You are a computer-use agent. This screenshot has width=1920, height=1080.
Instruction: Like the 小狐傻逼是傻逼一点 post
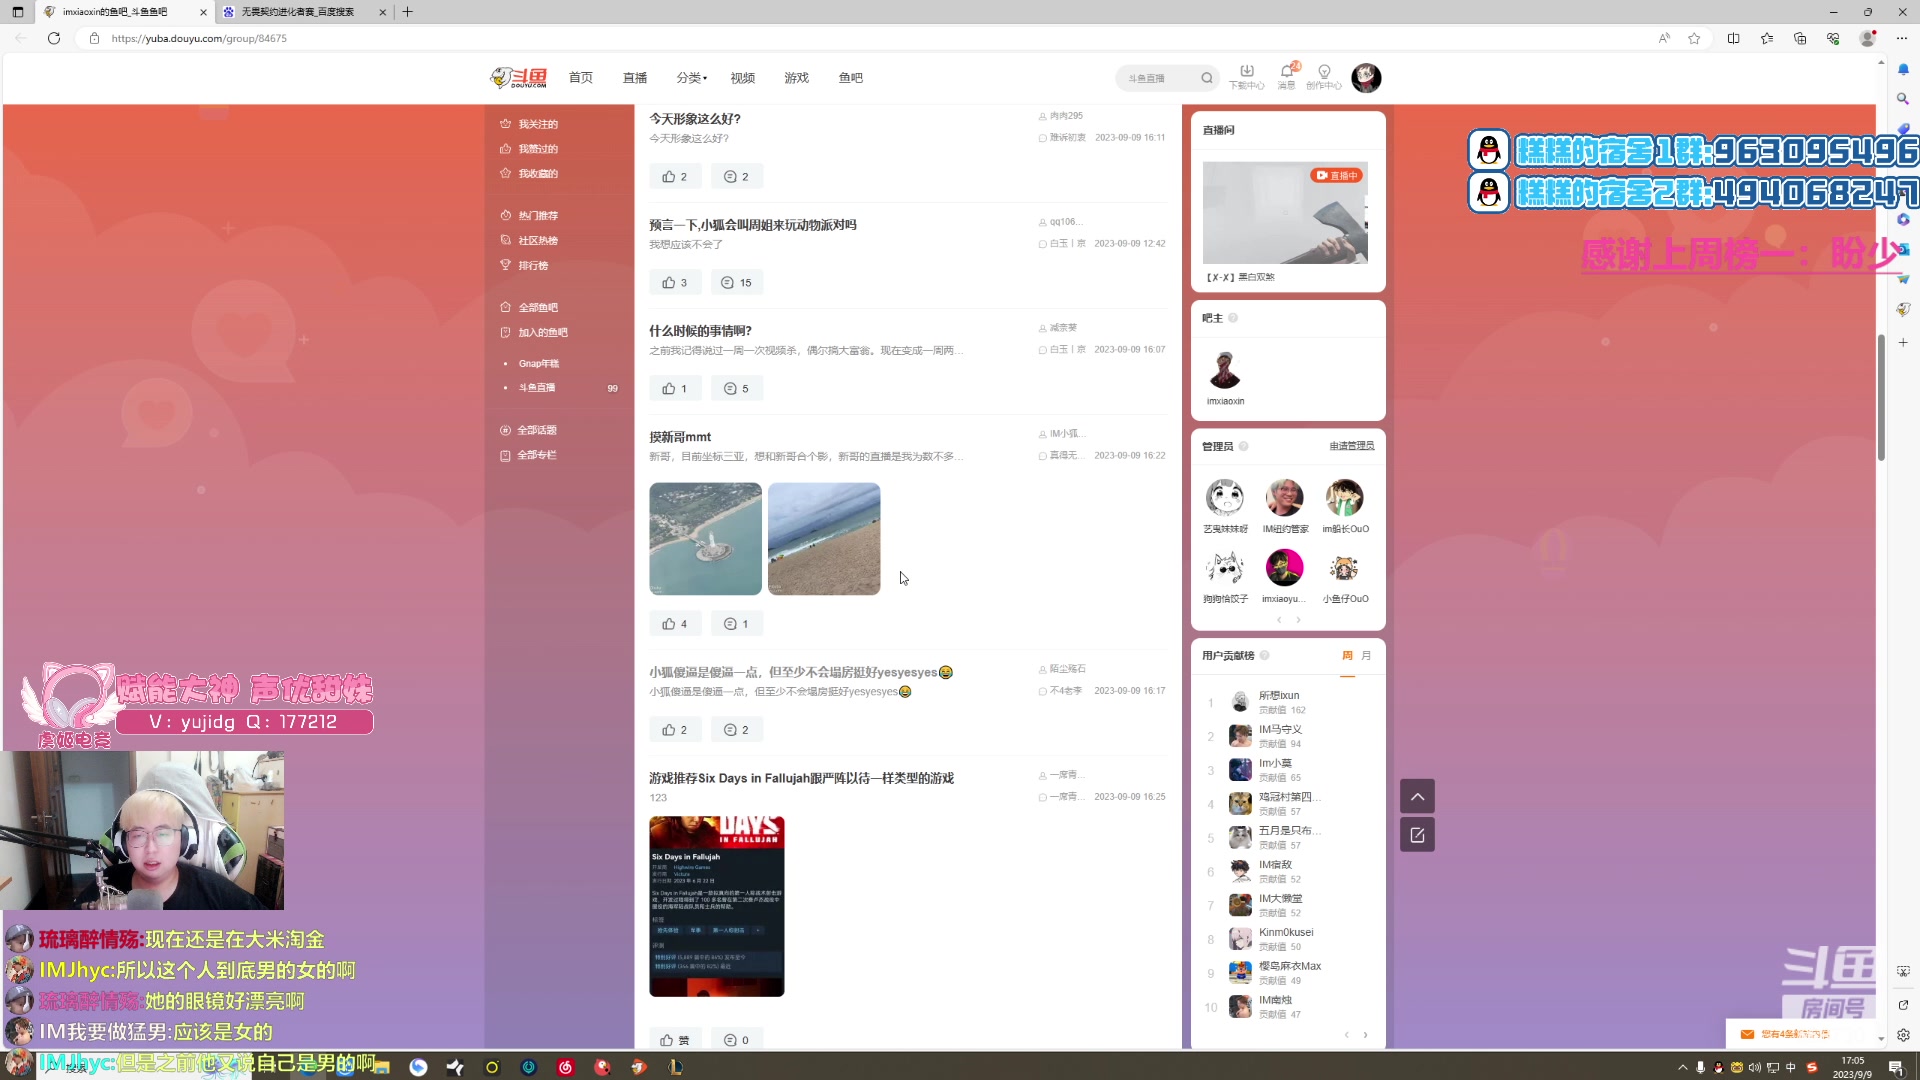pos(675,729)
